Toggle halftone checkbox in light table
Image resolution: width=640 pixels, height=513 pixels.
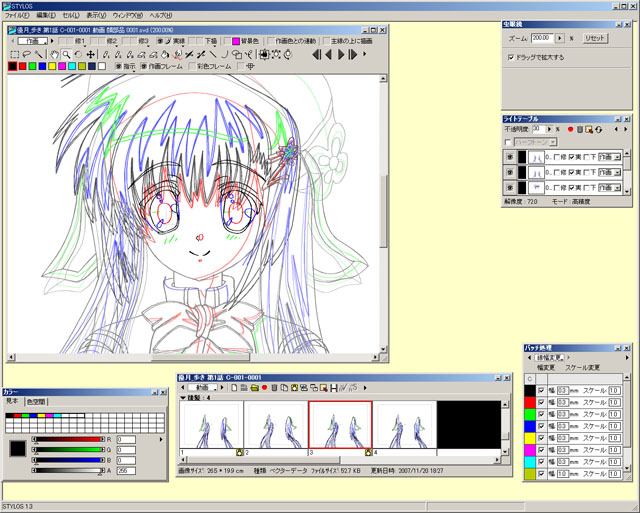point(508,142)
